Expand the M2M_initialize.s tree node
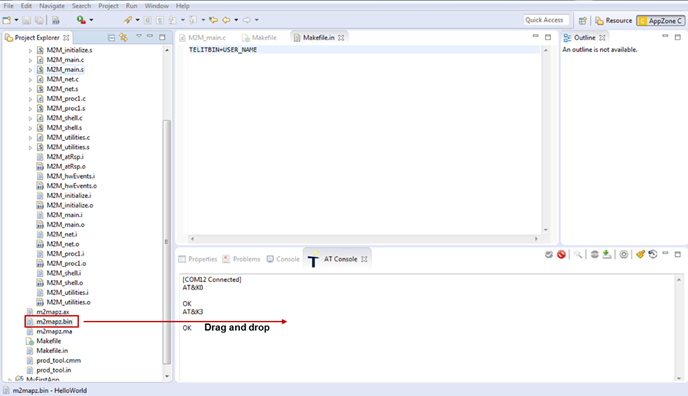Image resolution: width=688 pixels, height=396 pixels. coord(30,50)
